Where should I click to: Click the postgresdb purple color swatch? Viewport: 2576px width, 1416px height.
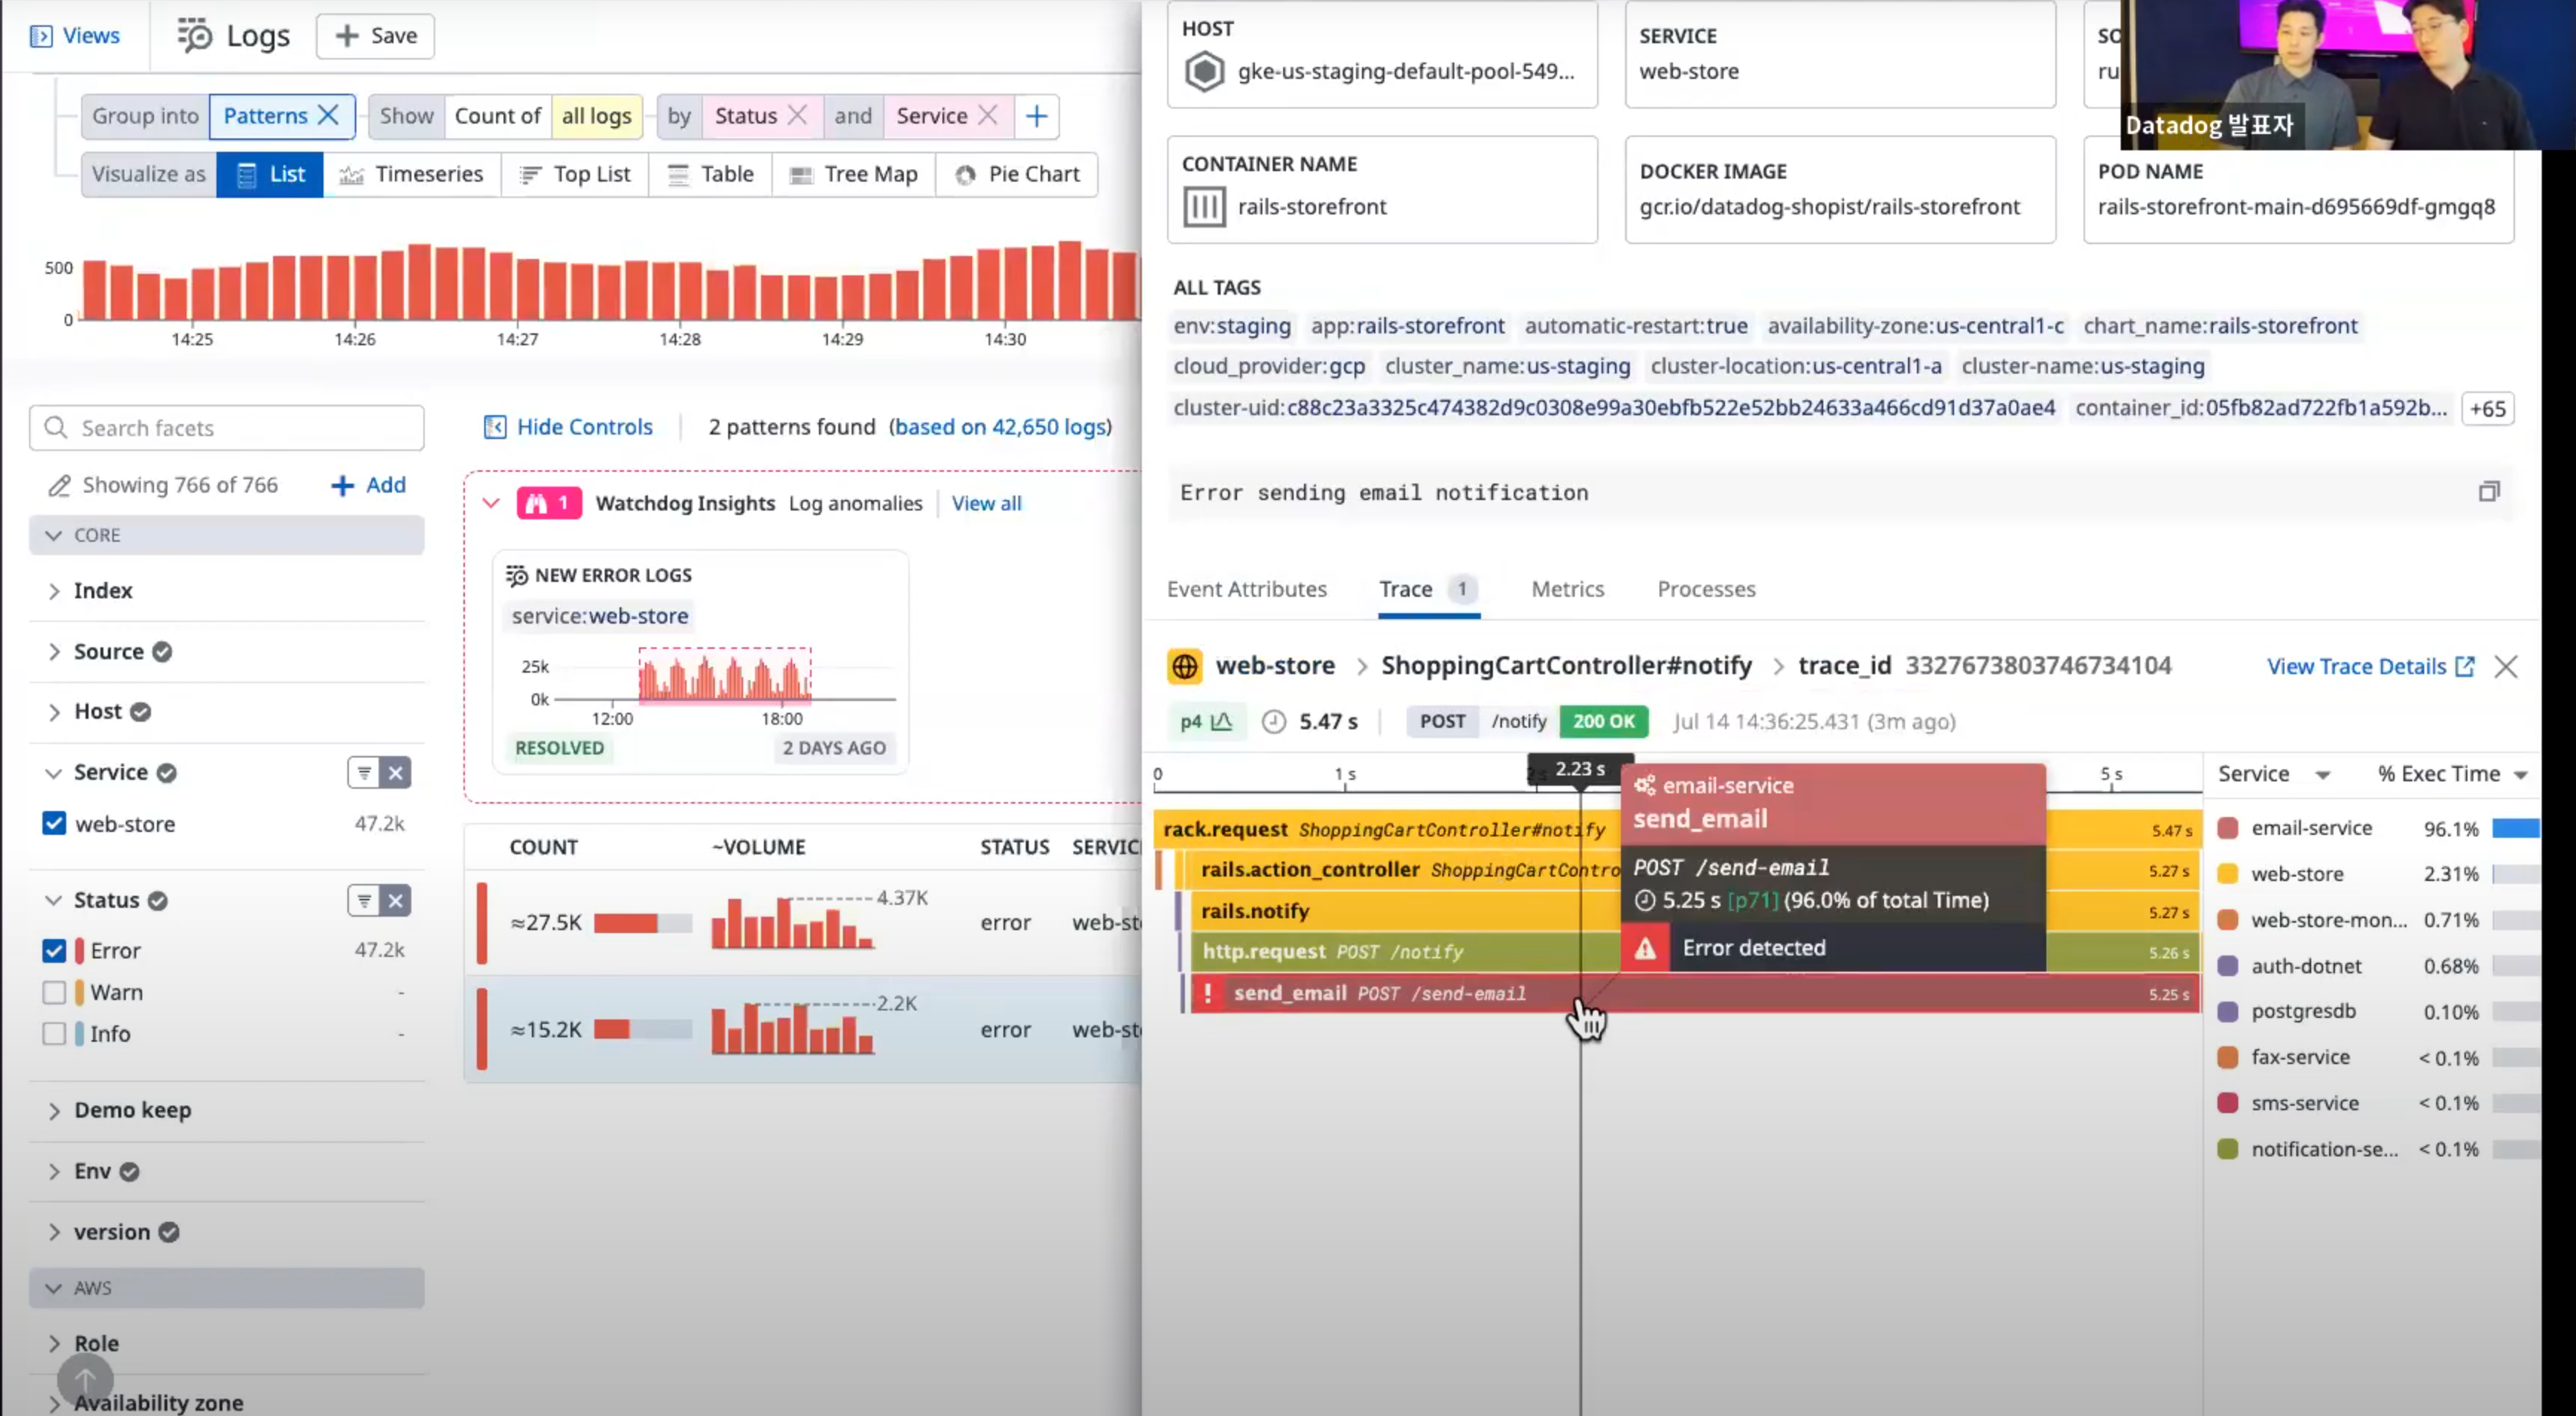point(2227,1011)
